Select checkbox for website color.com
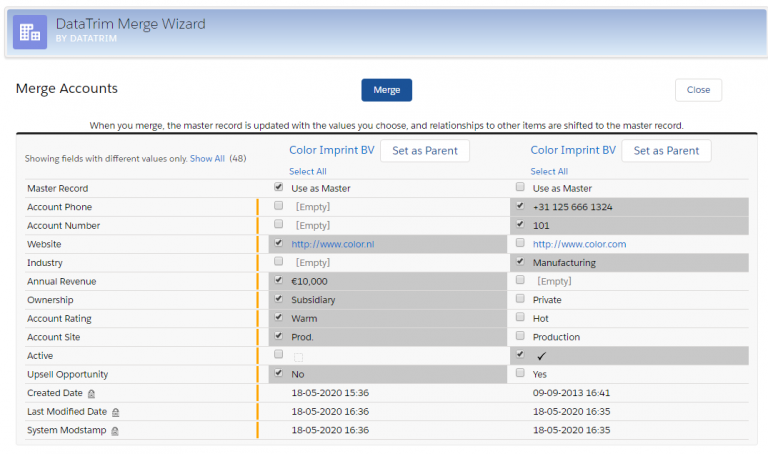 coord(520,242)
